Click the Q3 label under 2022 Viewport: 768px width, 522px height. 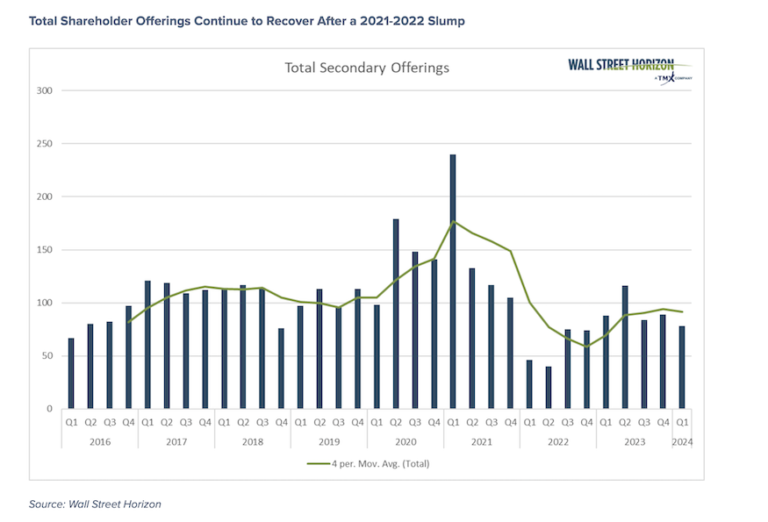point(568,422)
